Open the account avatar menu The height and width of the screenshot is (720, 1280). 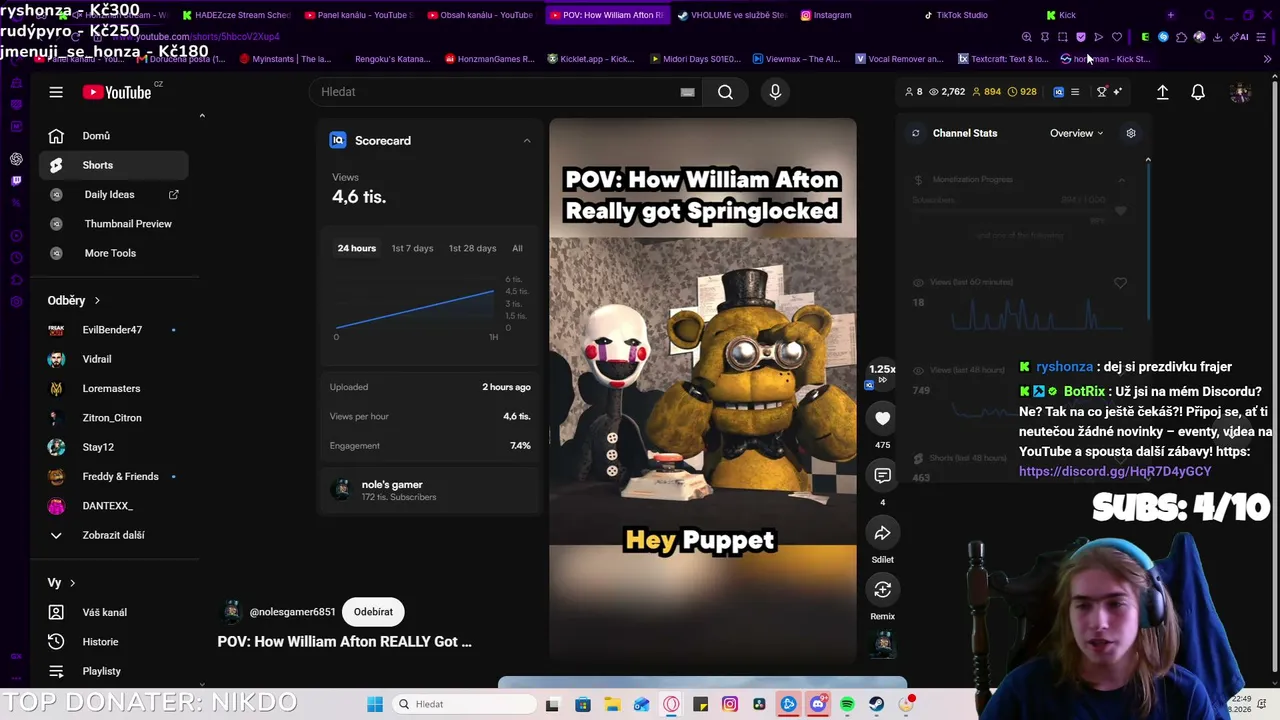(x=1240, y=92)
